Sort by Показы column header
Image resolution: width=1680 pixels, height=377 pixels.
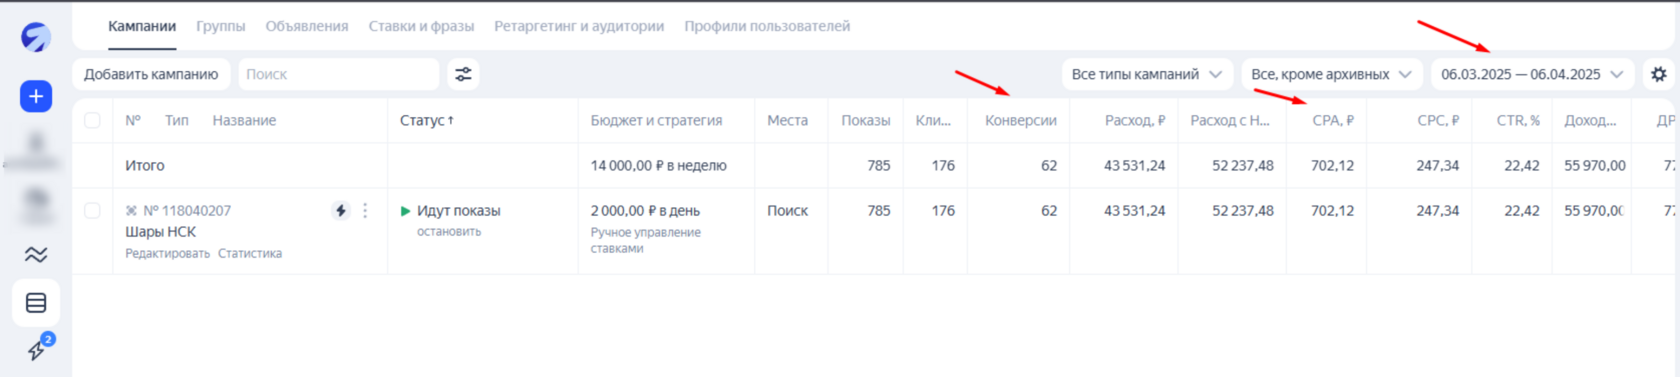(865, 120)
